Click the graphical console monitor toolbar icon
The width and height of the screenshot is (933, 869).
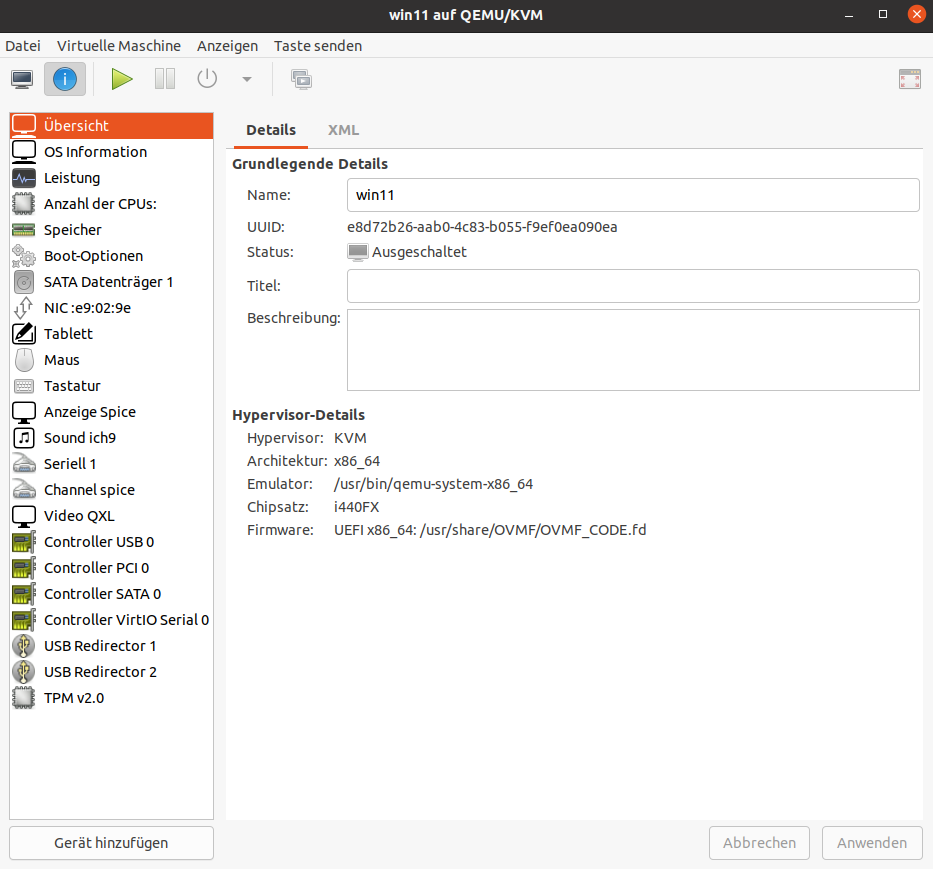click(x=22, y=79)
